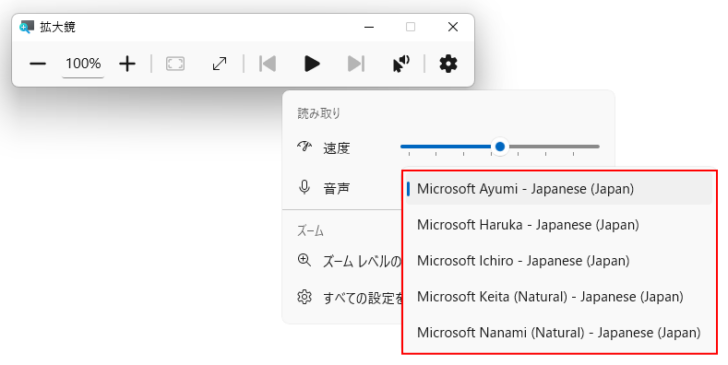
Task: Zoom in with the plus button
Action: tap(127, 64)
